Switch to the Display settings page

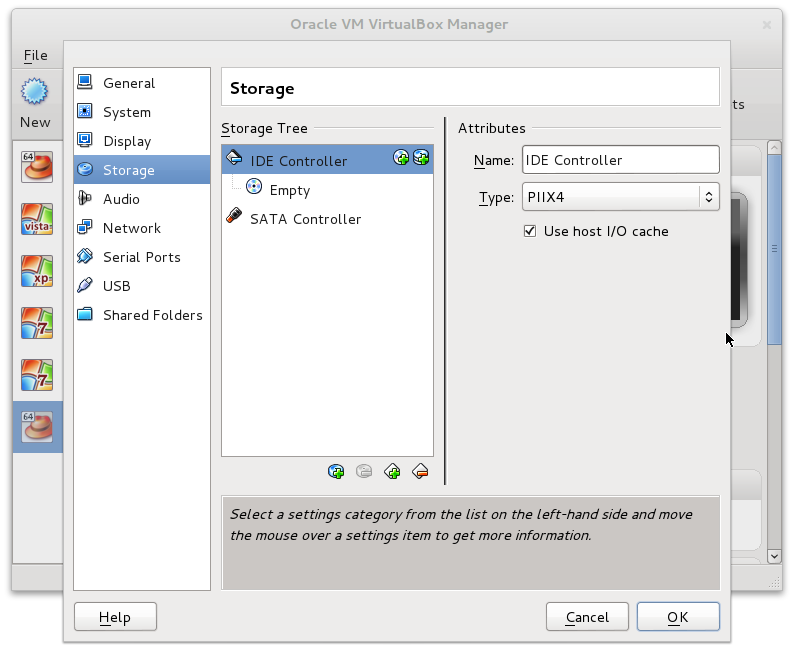[127, 141]
